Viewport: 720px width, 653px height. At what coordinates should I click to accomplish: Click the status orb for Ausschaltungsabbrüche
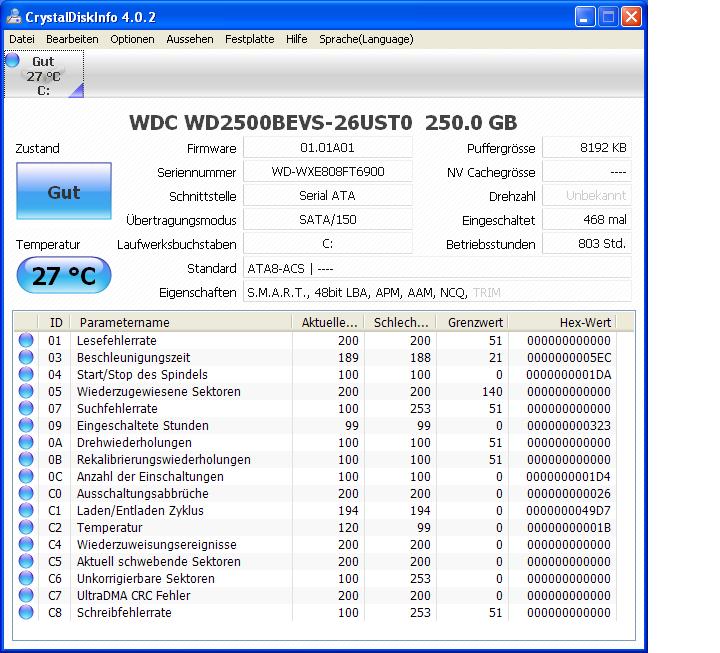click(26, 493)
